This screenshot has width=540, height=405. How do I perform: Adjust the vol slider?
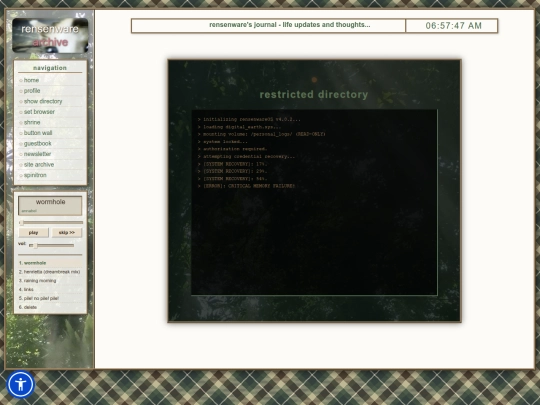(x=52, y=245)
